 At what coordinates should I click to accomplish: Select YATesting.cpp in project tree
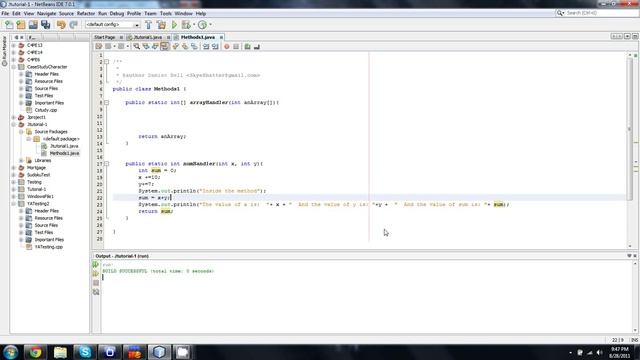49,247
